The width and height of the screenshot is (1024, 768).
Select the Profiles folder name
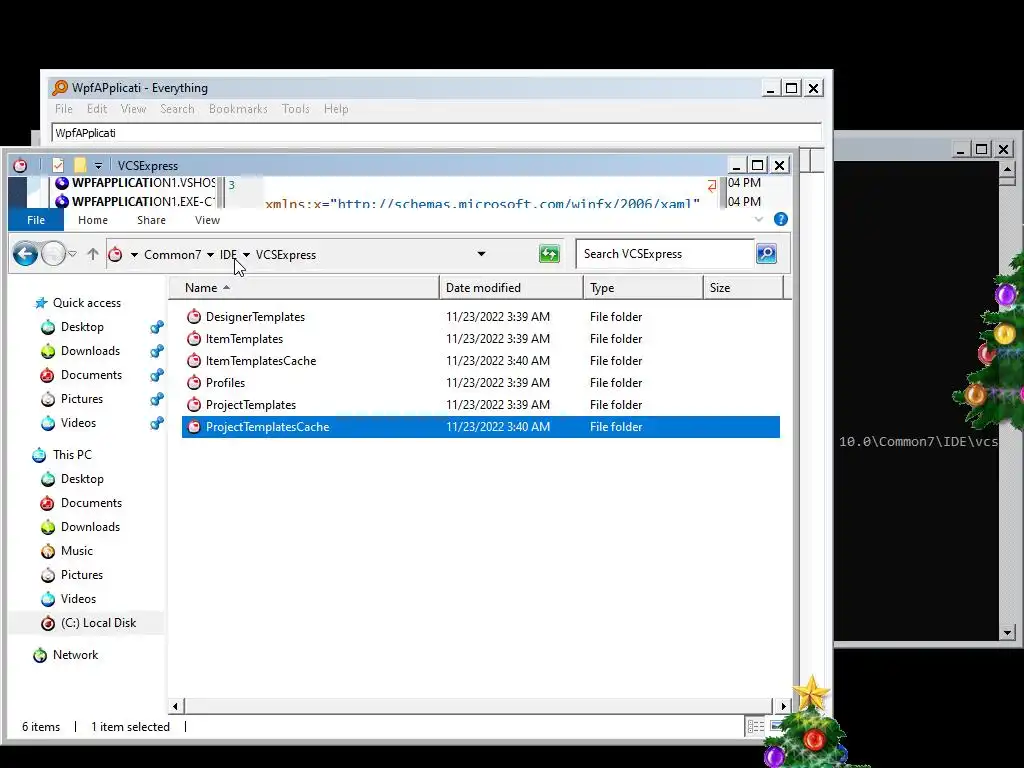tap(225, 383)
